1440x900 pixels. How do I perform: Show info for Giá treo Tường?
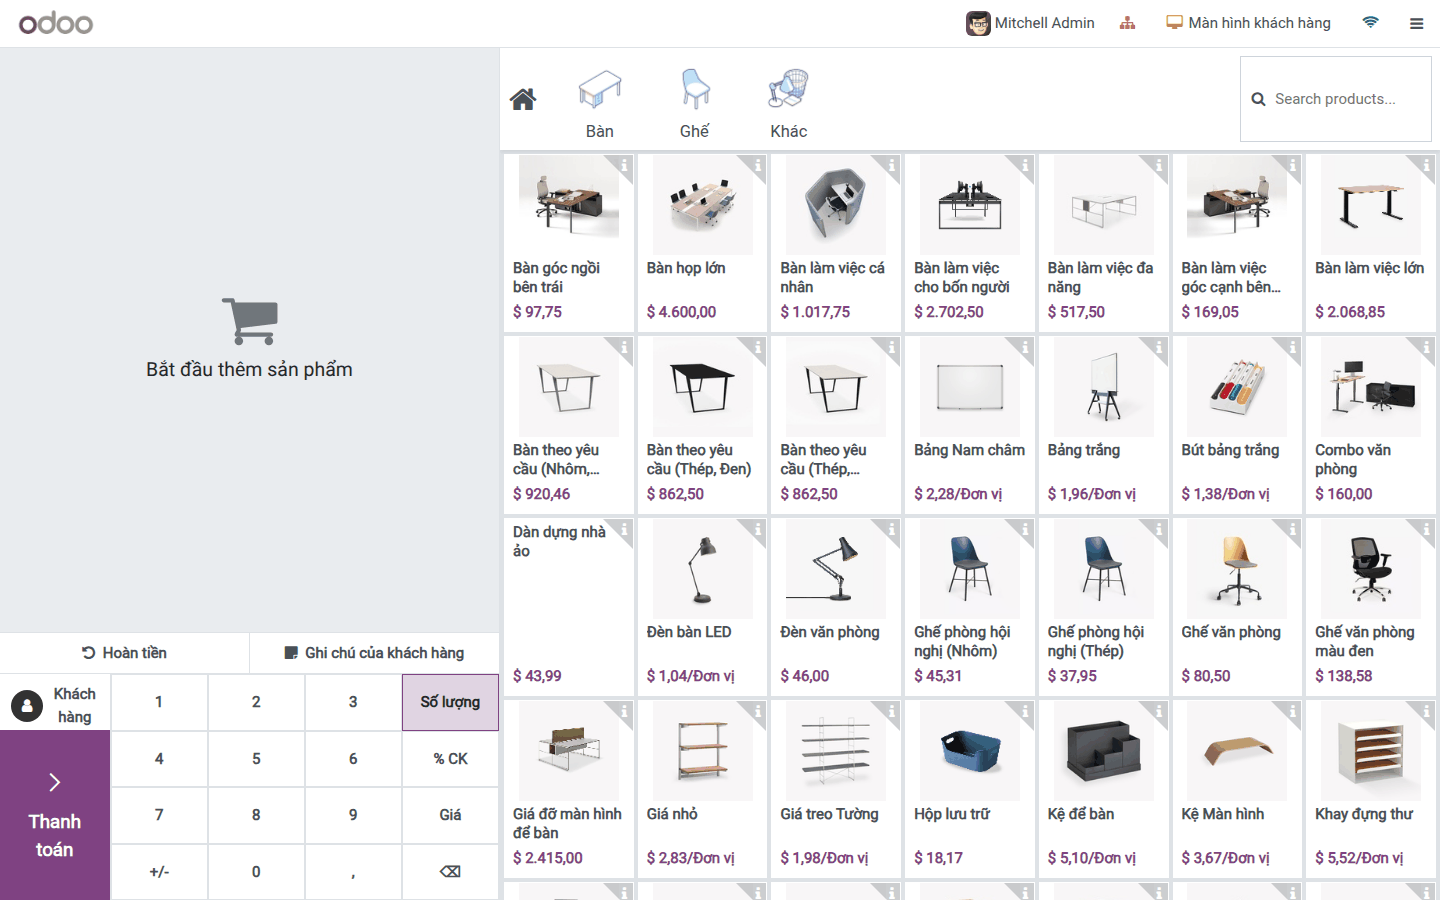click(x=891, y=710)
